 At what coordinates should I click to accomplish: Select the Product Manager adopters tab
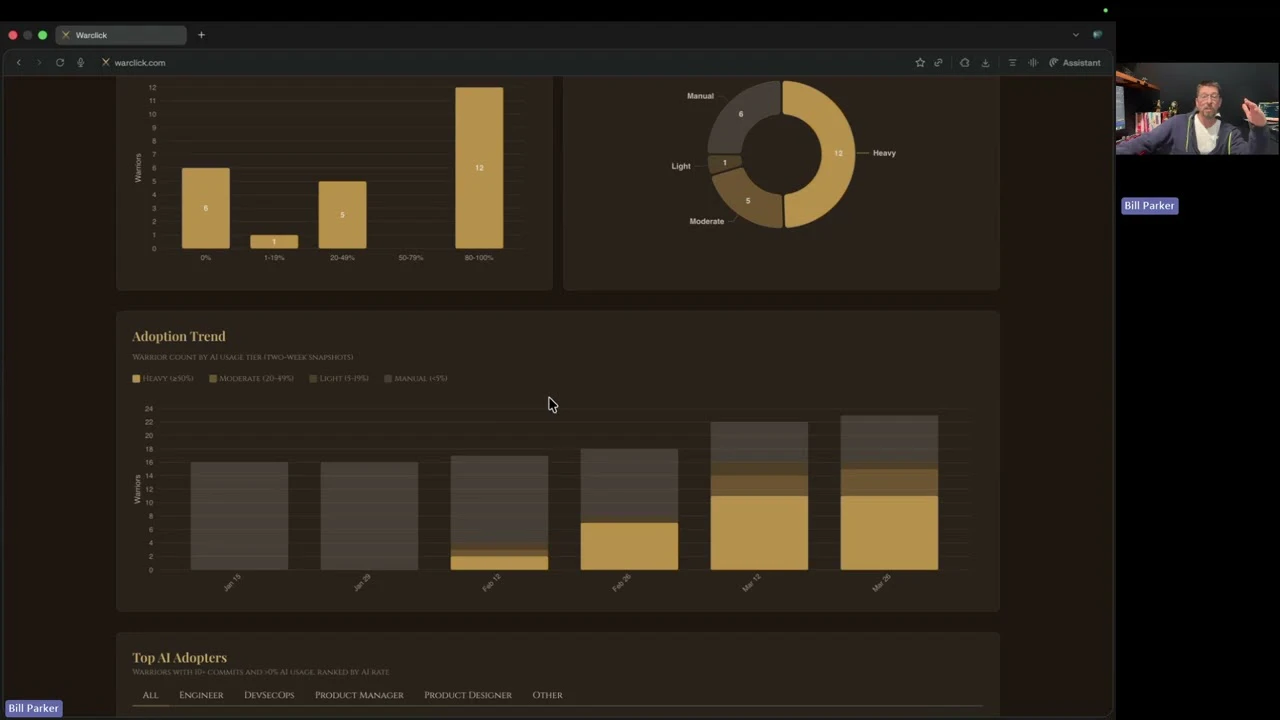359,695
